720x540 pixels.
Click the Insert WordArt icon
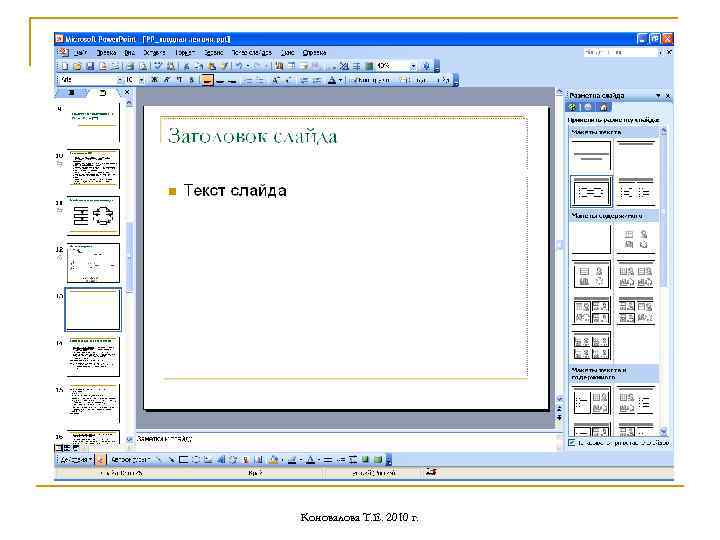click(x=221, y=459)
